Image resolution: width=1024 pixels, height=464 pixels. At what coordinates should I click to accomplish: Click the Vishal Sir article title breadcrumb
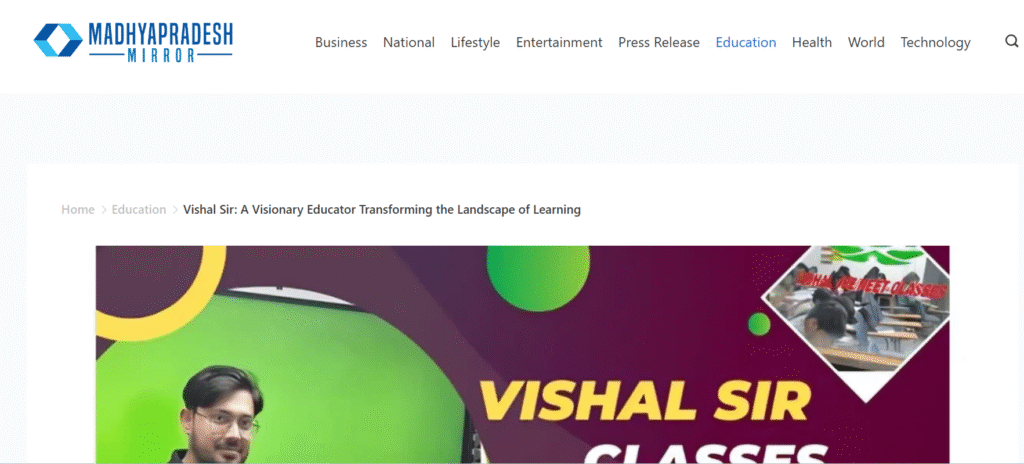pos(381,210)
